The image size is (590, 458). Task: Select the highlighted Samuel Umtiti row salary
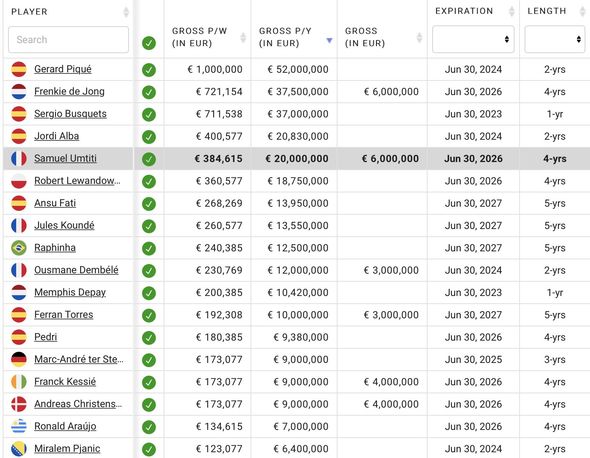click(x=297, y=159)
